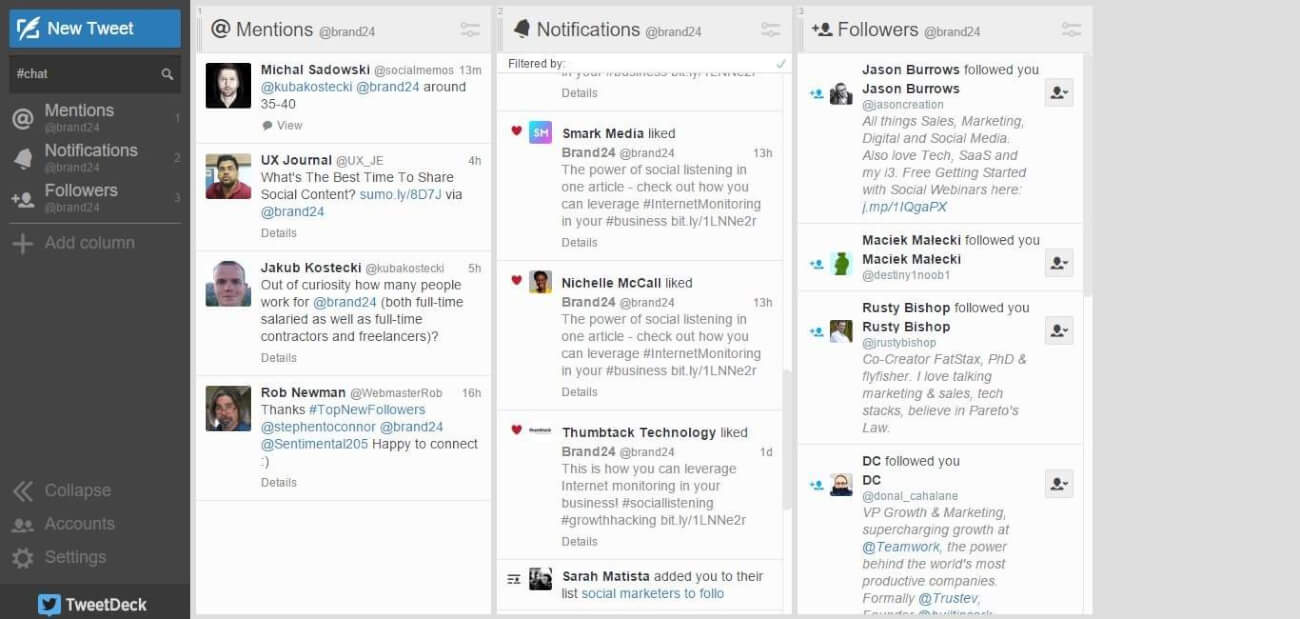Viewport: 1300px width, 619px height.
Task: Open Settings via the gear icon
Action: [24, 557]
